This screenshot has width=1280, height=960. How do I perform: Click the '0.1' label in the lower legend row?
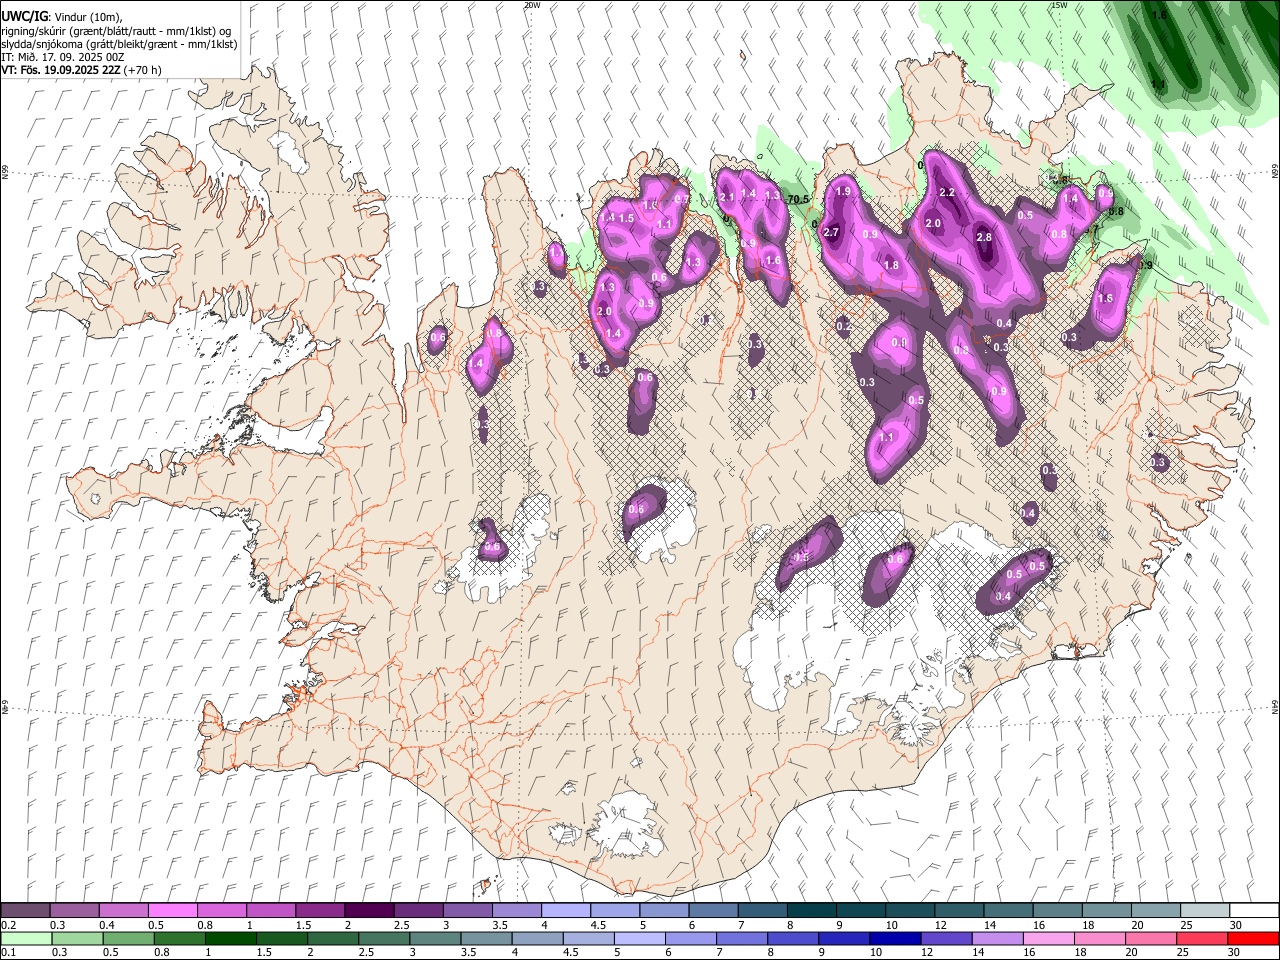point(8,952)
